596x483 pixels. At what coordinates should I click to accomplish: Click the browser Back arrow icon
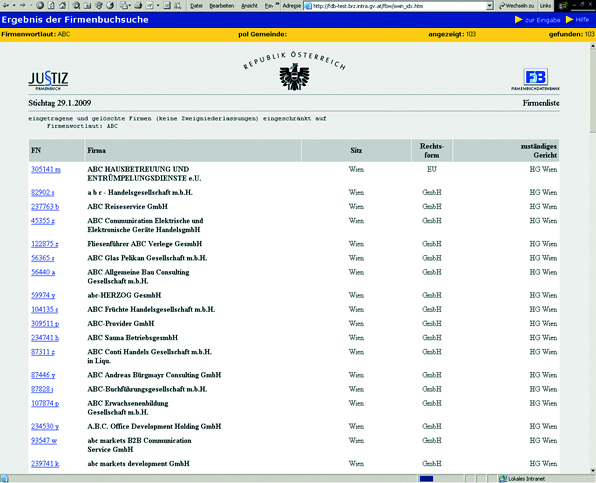[x=6, y=5]
